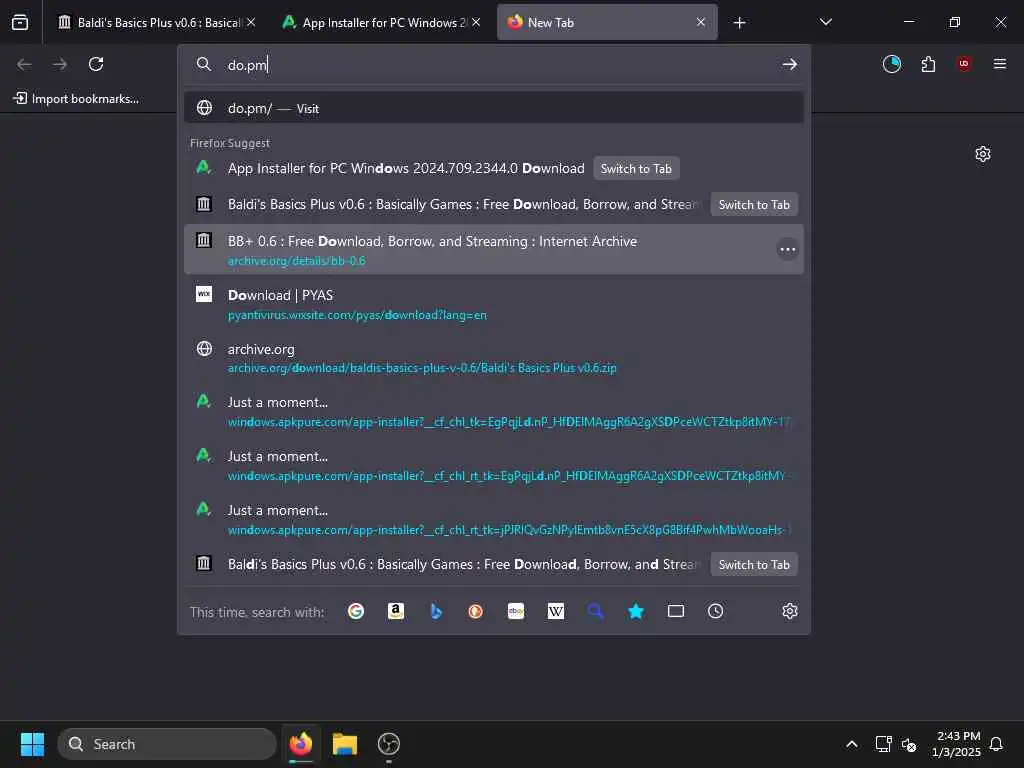Open the Windows Start menu

pyautogui.click(x=32, y=744)
